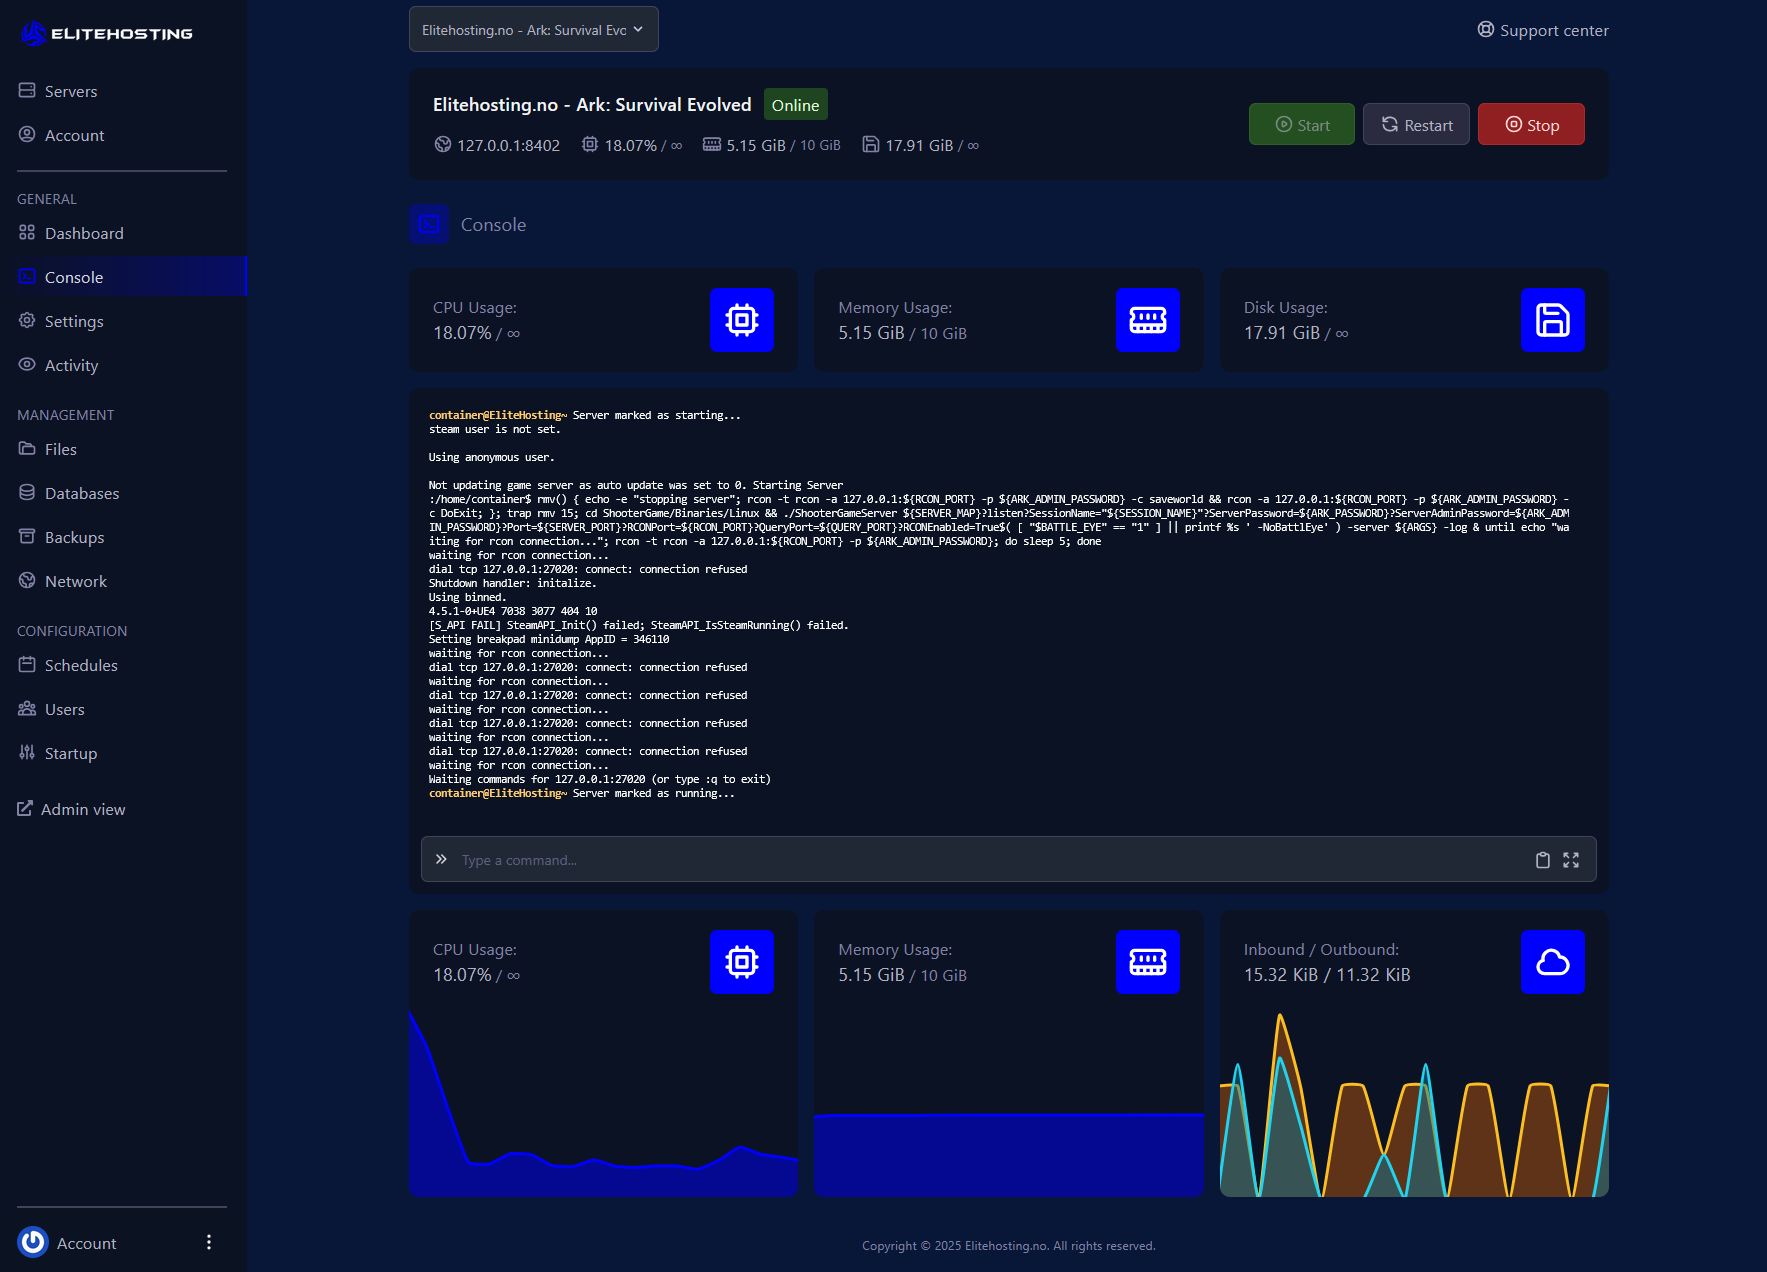Copy console output using the clipboard icon
The width and height of the screenshot is (1767, 1272).
click(1542, 859)
